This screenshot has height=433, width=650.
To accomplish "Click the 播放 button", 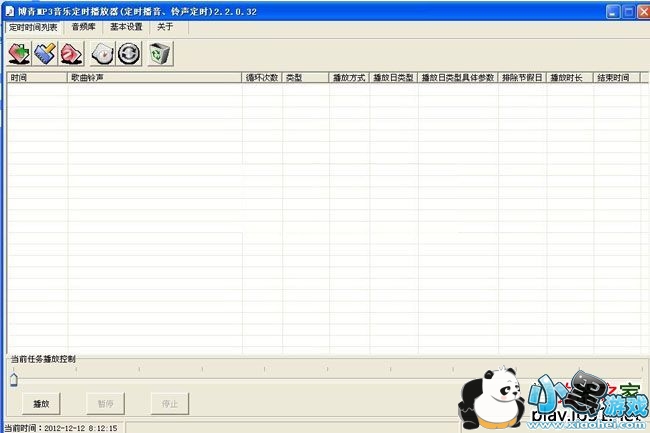I will pos(41,404).
